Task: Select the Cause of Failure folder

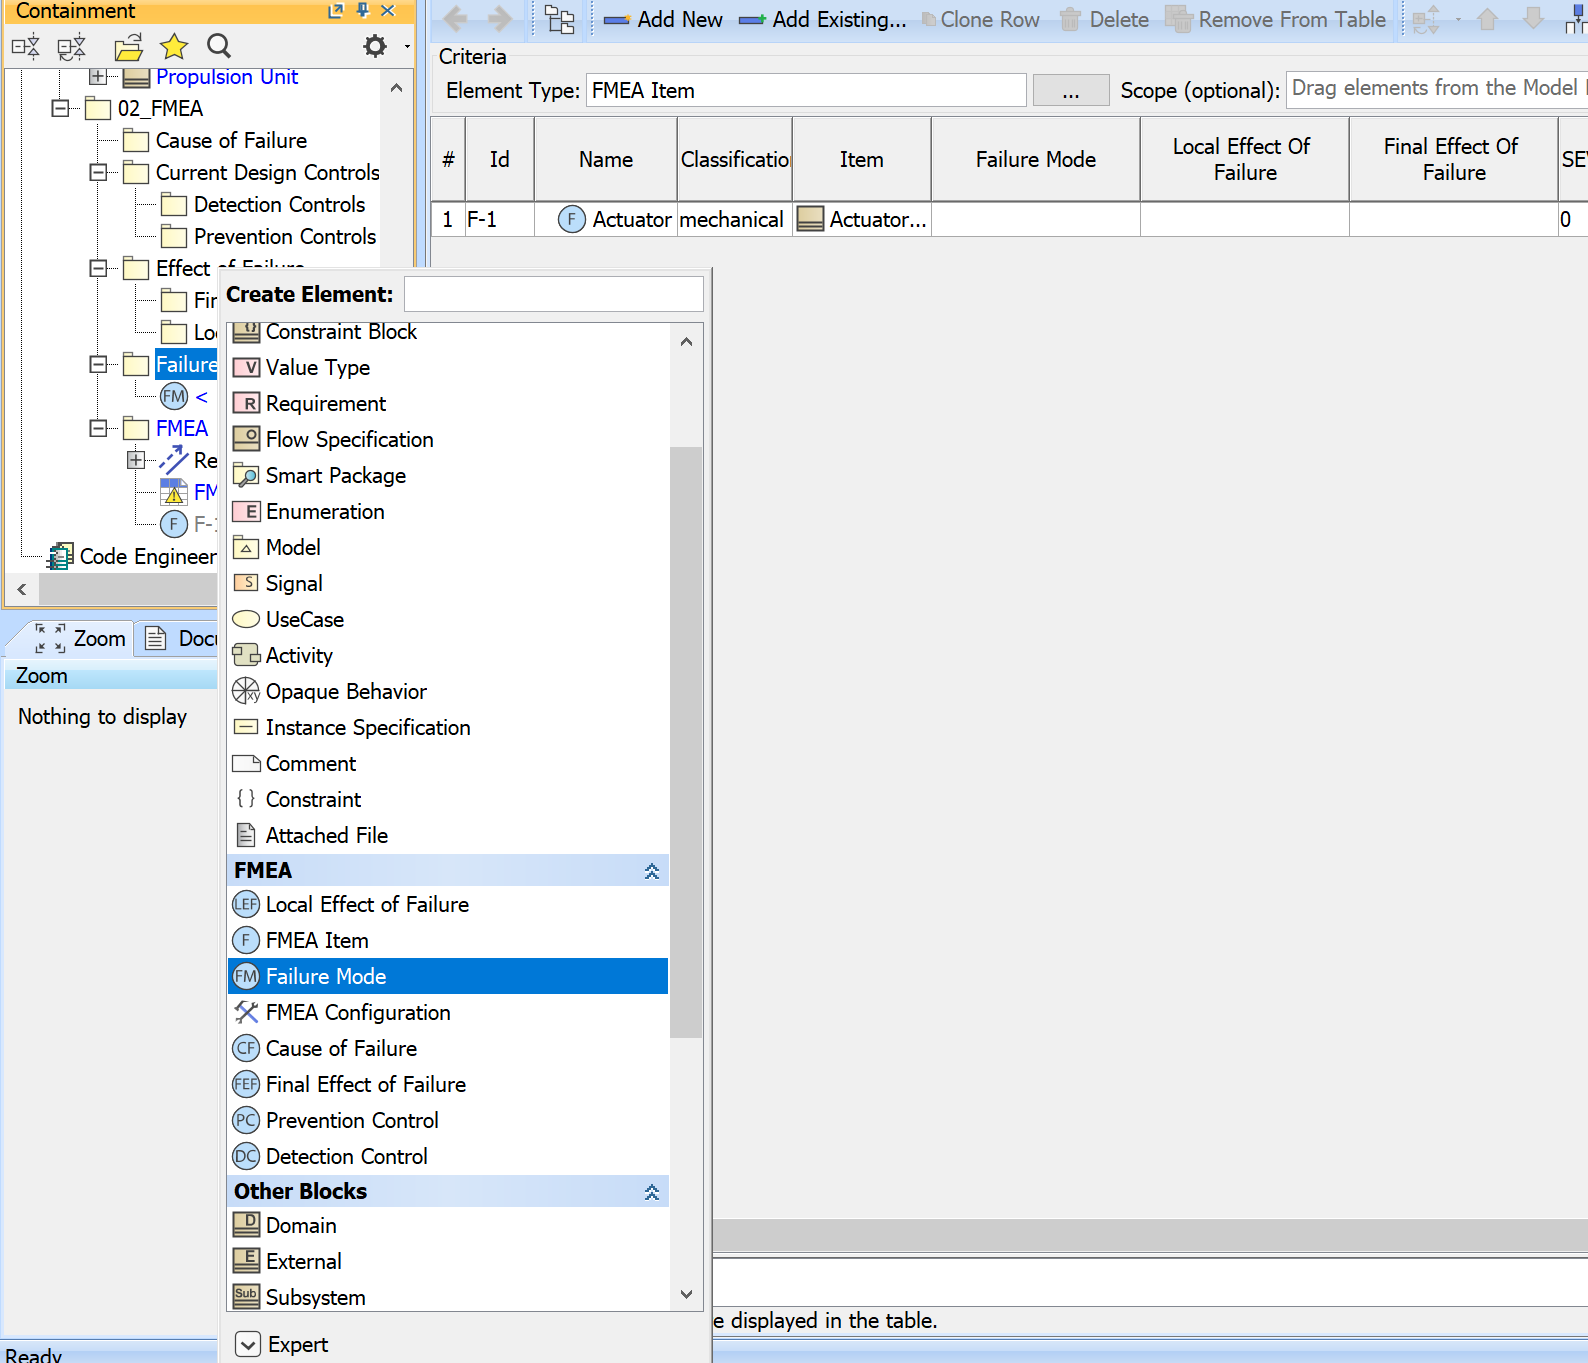Action: (231, 140)
